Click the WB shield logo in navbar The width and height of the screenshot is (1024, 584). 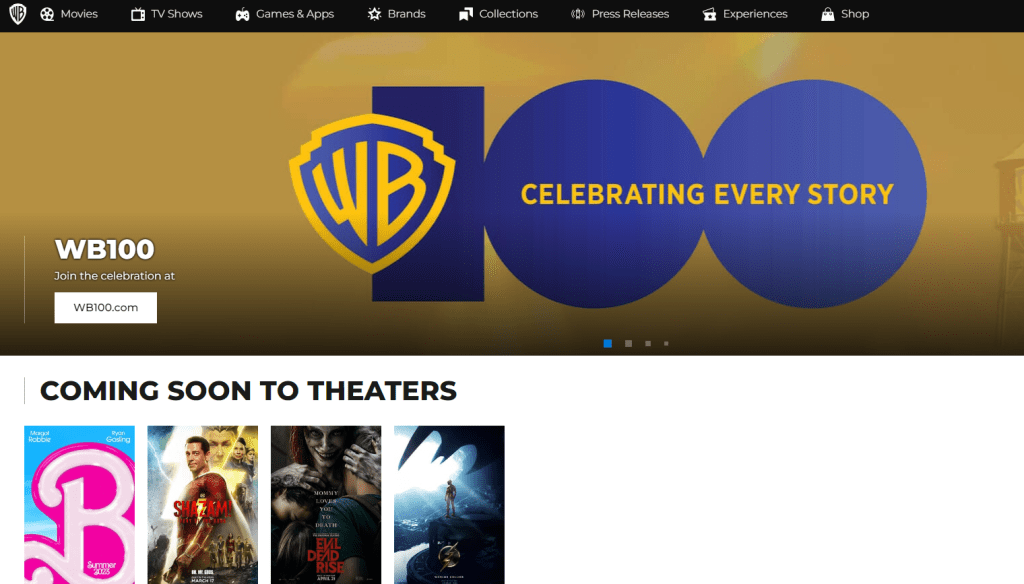(17, 14)
